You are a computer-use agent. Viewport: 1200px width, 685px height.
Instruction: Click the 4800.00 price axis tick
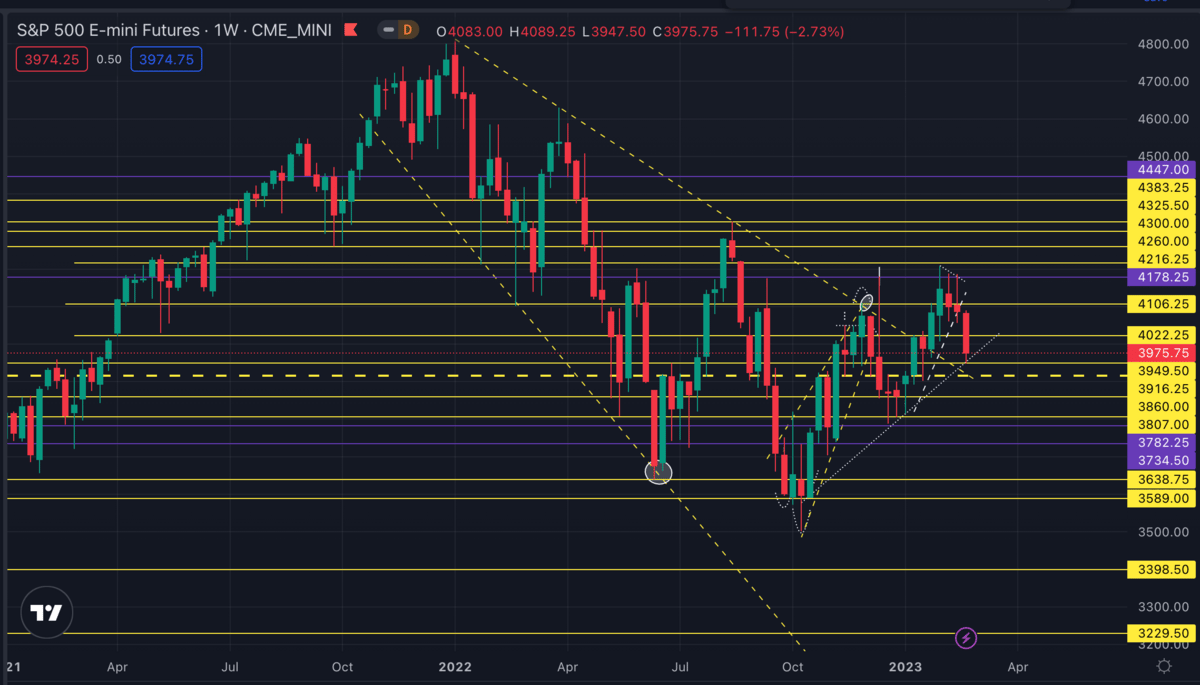pyautogui.click(x=1161, y=44)
